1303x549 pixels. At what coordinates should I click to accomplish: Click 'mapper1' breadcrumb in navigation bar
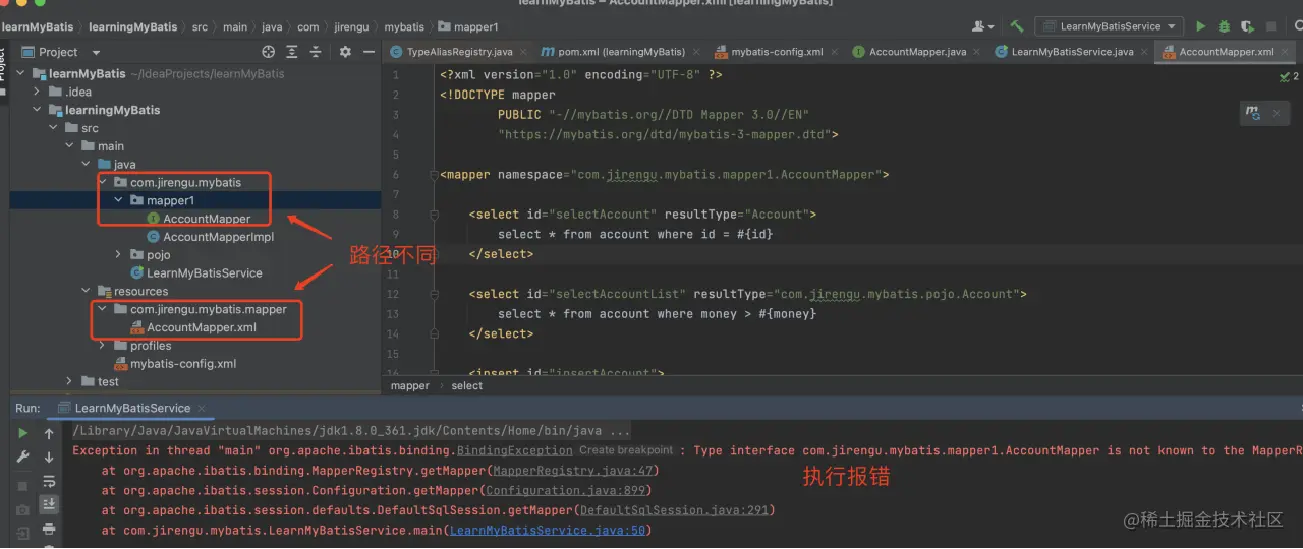tap(468, 27)
